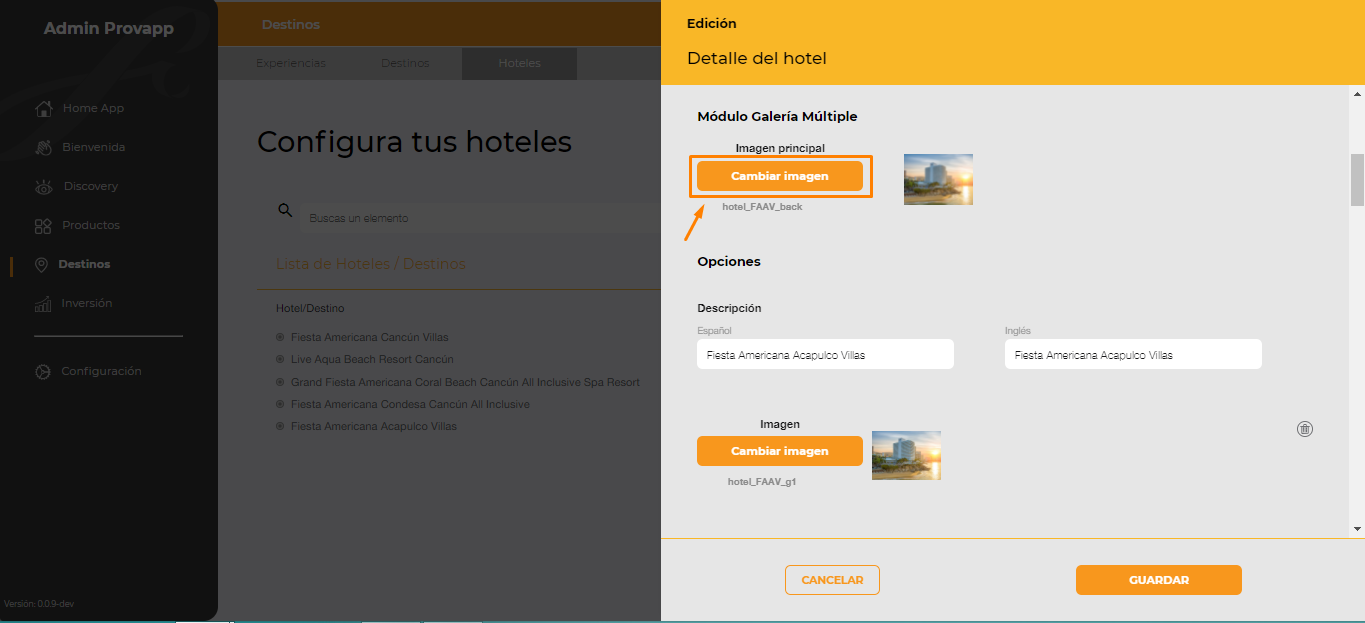Click the Bienvenida hand icon
Viewport: 1365px width, 623px height.
pos(43,147)
